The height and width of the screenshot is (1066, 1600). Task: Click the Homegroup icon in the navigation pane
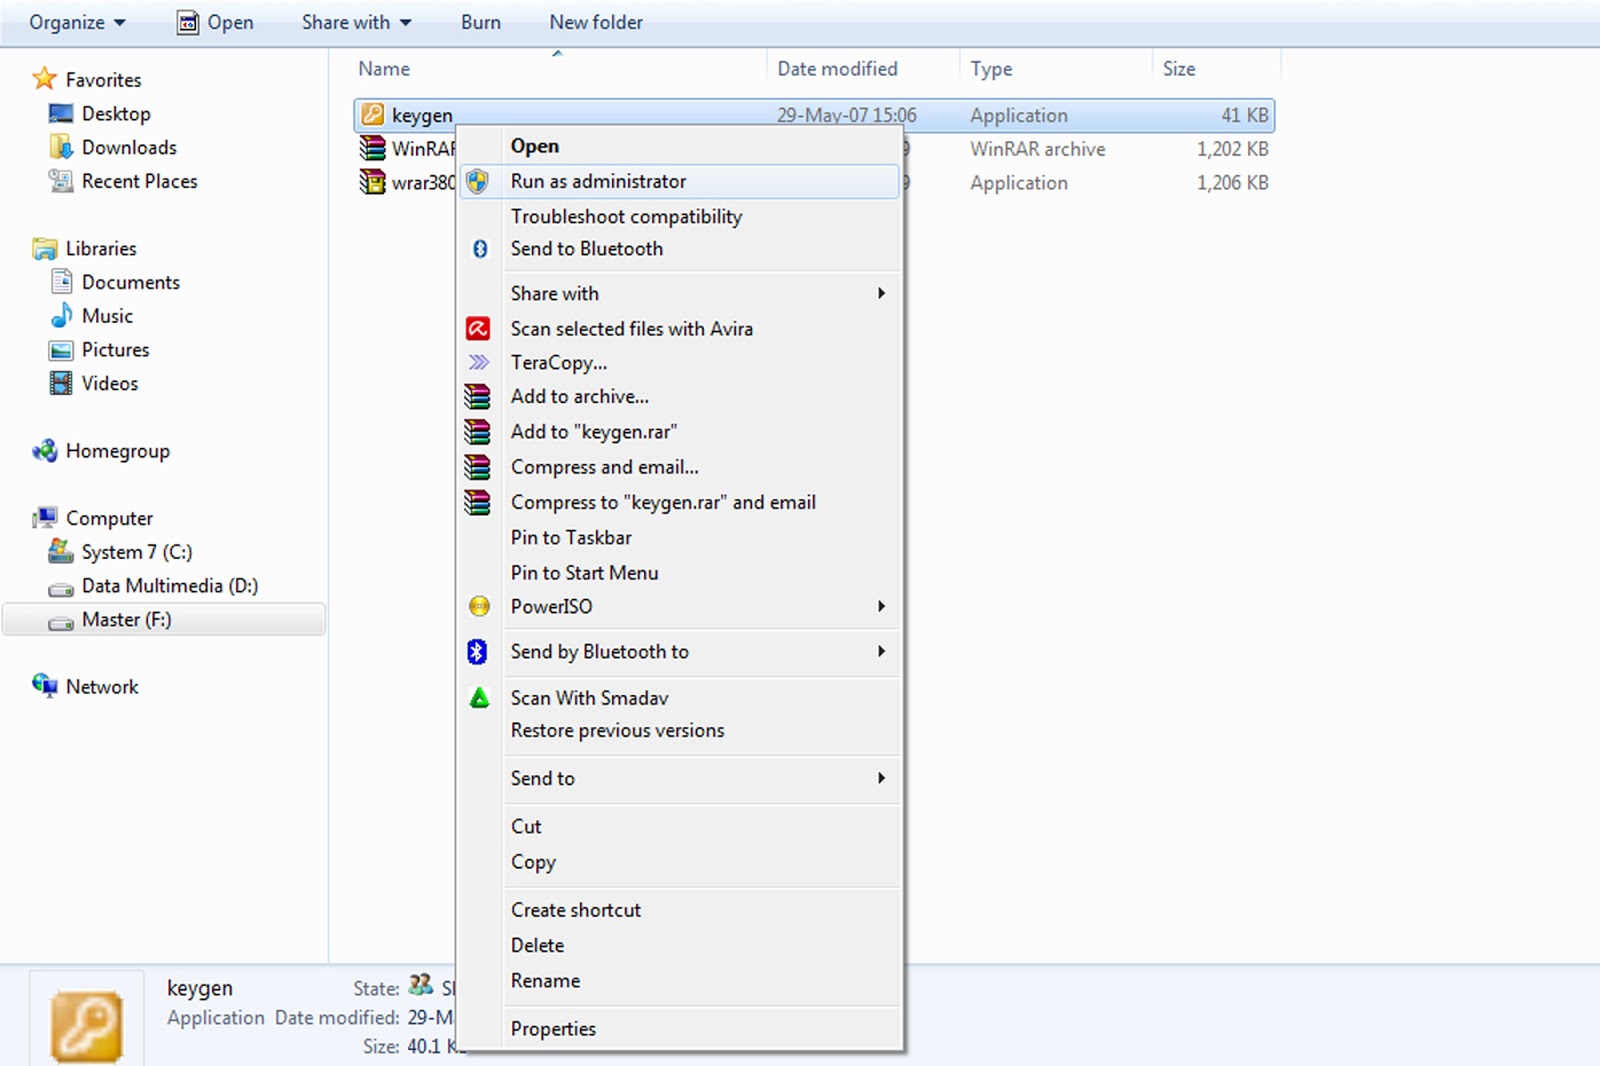pos(45,451)
